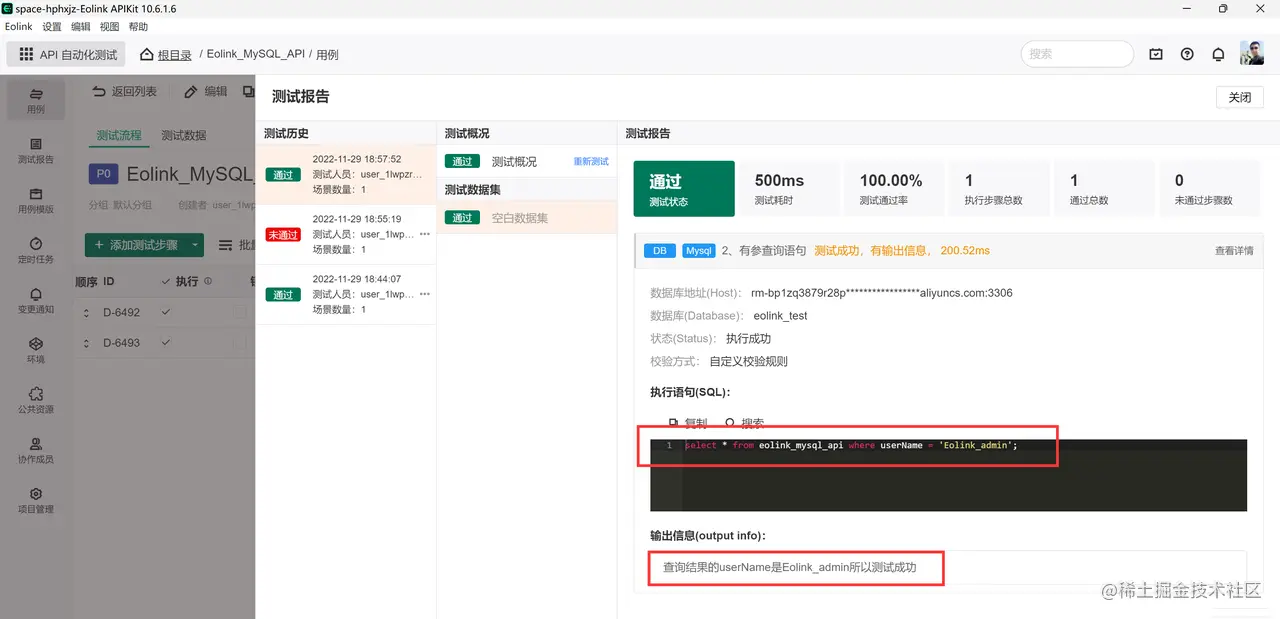Open the 编辑 menu in the menu bar
This screenshot has width=1280, height=619.
click(80, 27)
